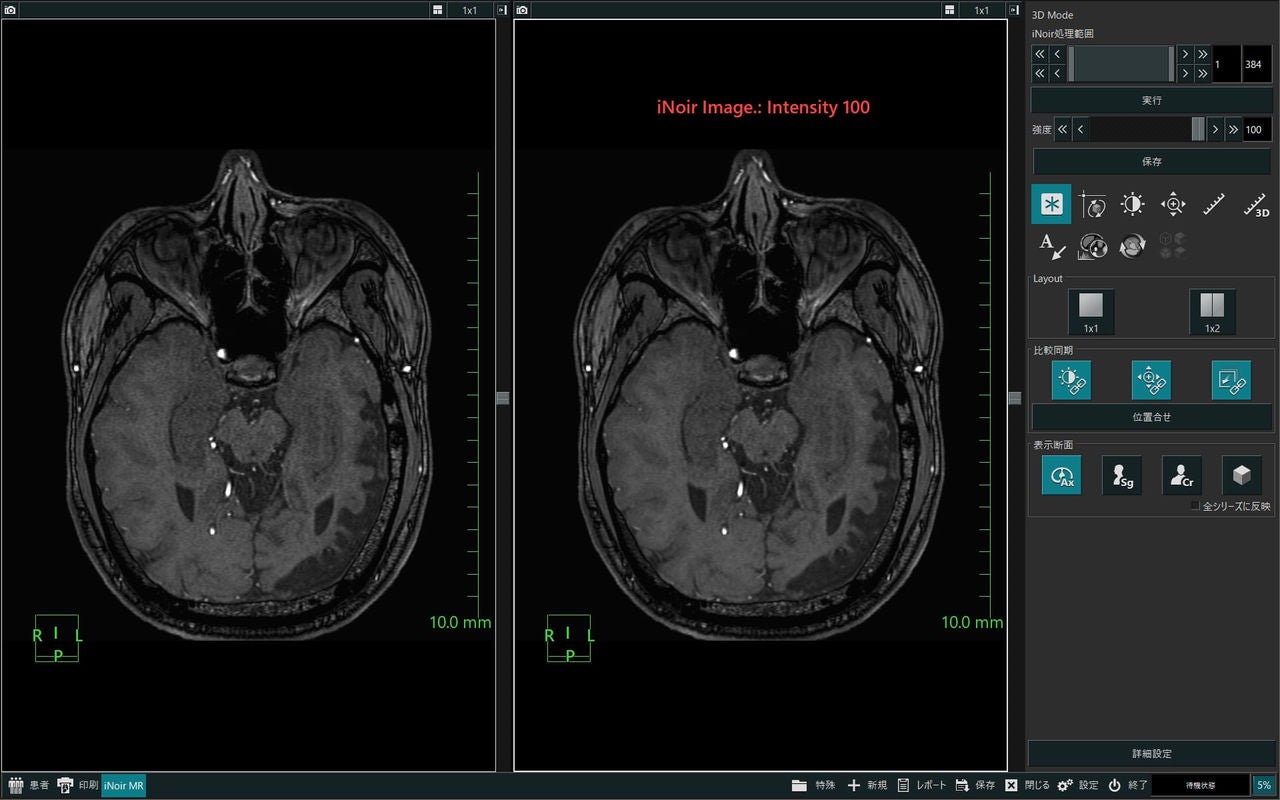Click the intensity value field showing 100
Image resolution: width=1280 pixels, height=800 pixels.
[x=1256, y=130]
